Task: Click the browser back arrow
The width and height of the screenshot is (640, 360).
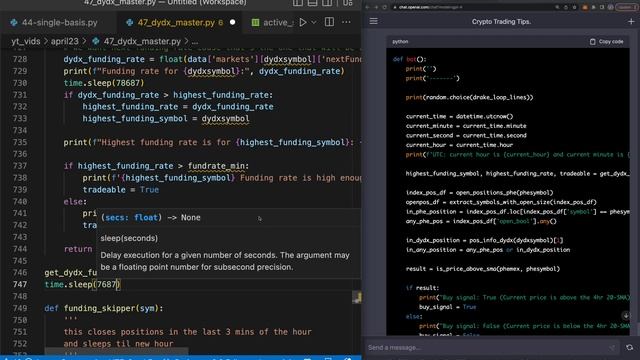Action: [367, 7]
